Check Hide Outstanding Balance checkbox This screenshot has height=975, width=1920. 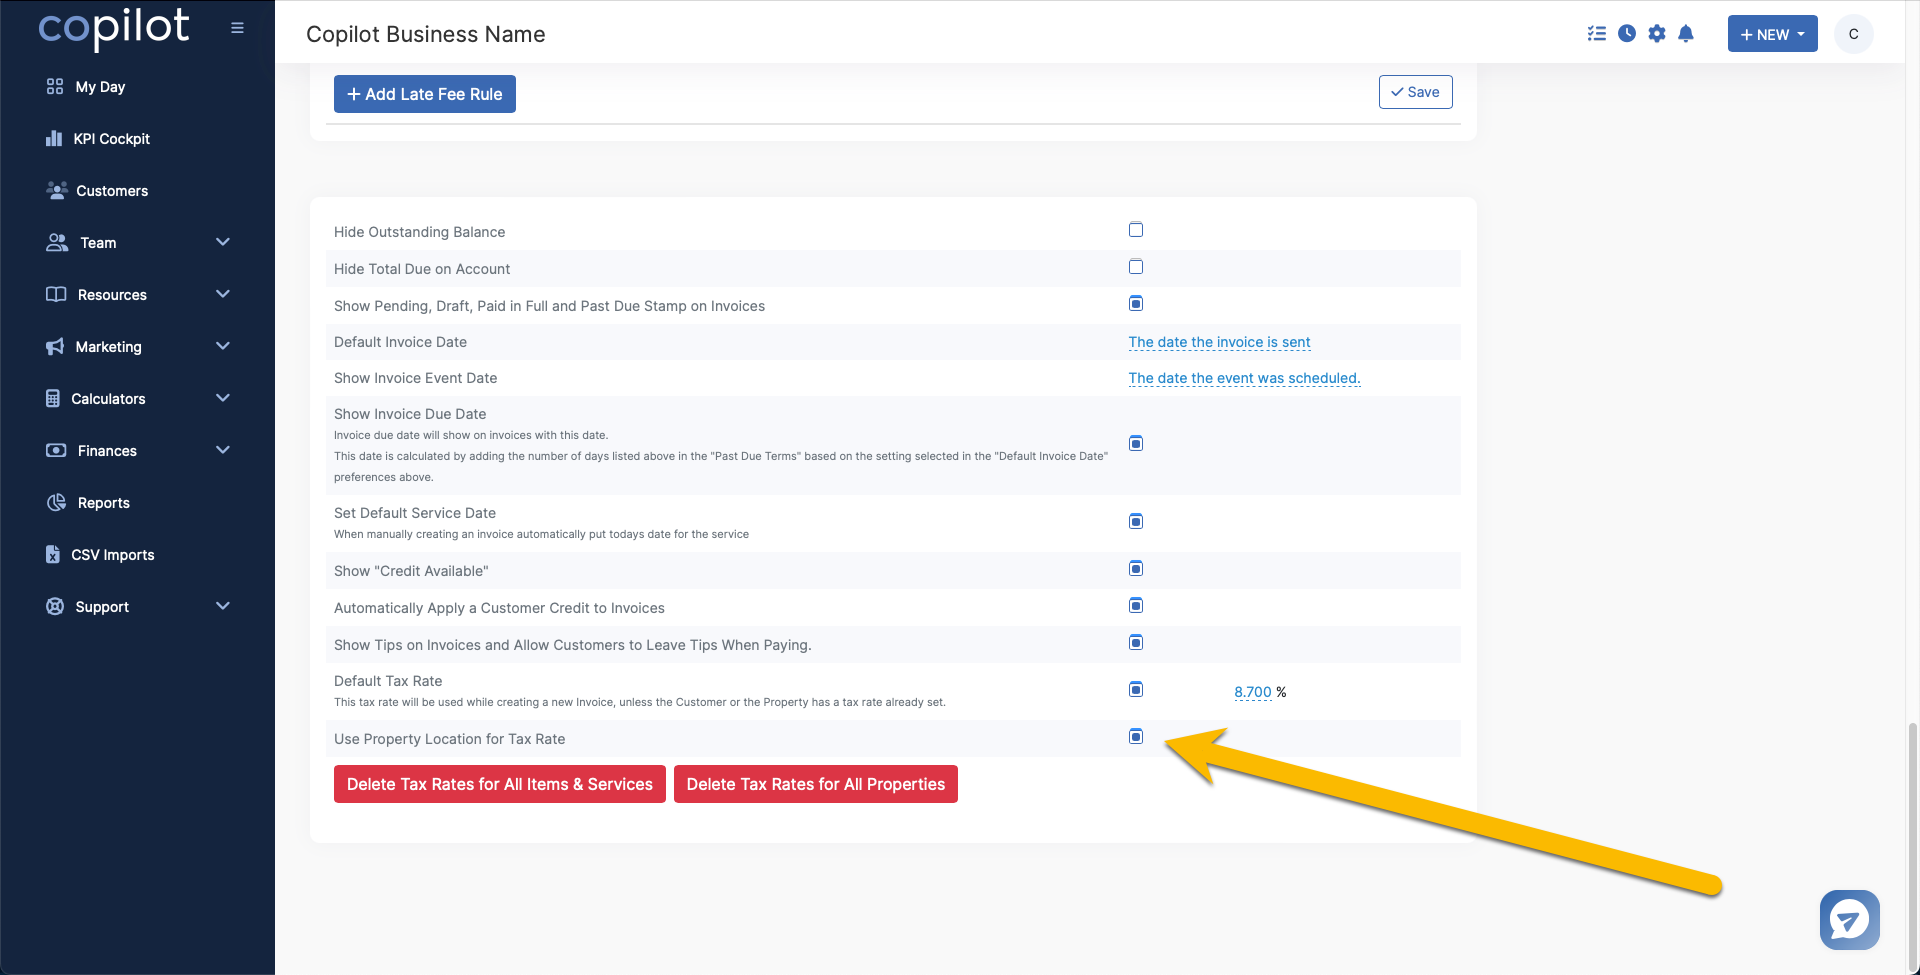coord(1136,230)
